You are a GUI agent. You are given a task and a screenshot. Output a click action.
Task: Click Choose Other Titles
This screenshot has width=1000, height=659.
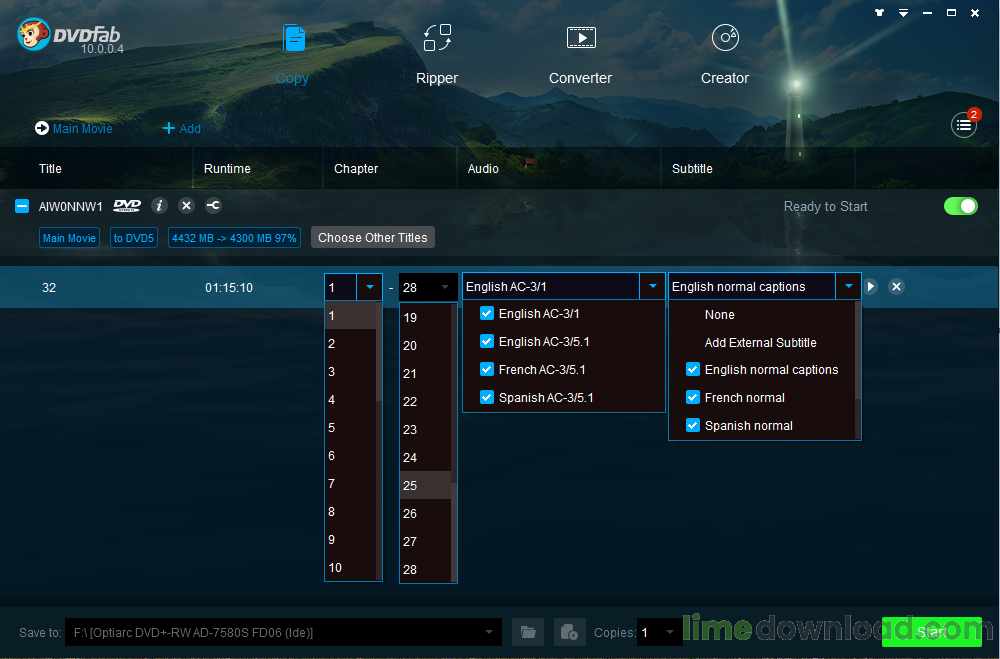[372, 237]
